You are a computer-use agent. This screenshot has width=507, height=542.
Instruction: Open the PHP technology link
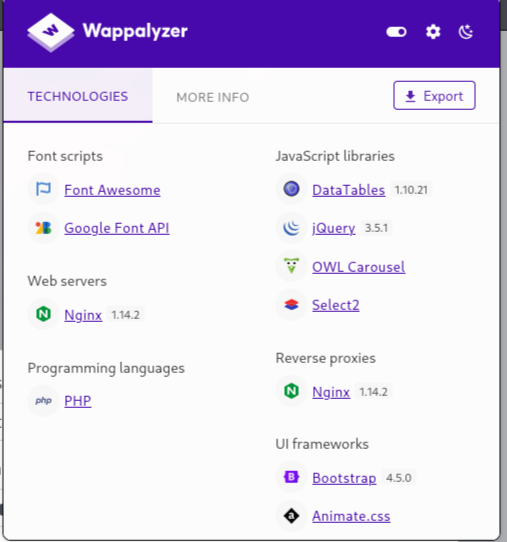[x=78, y=401]
